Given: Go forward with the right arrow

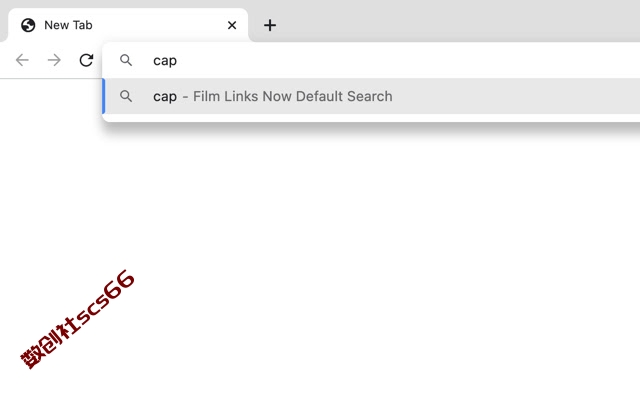Looking at the screenshot, I should [x=54, y=60].
